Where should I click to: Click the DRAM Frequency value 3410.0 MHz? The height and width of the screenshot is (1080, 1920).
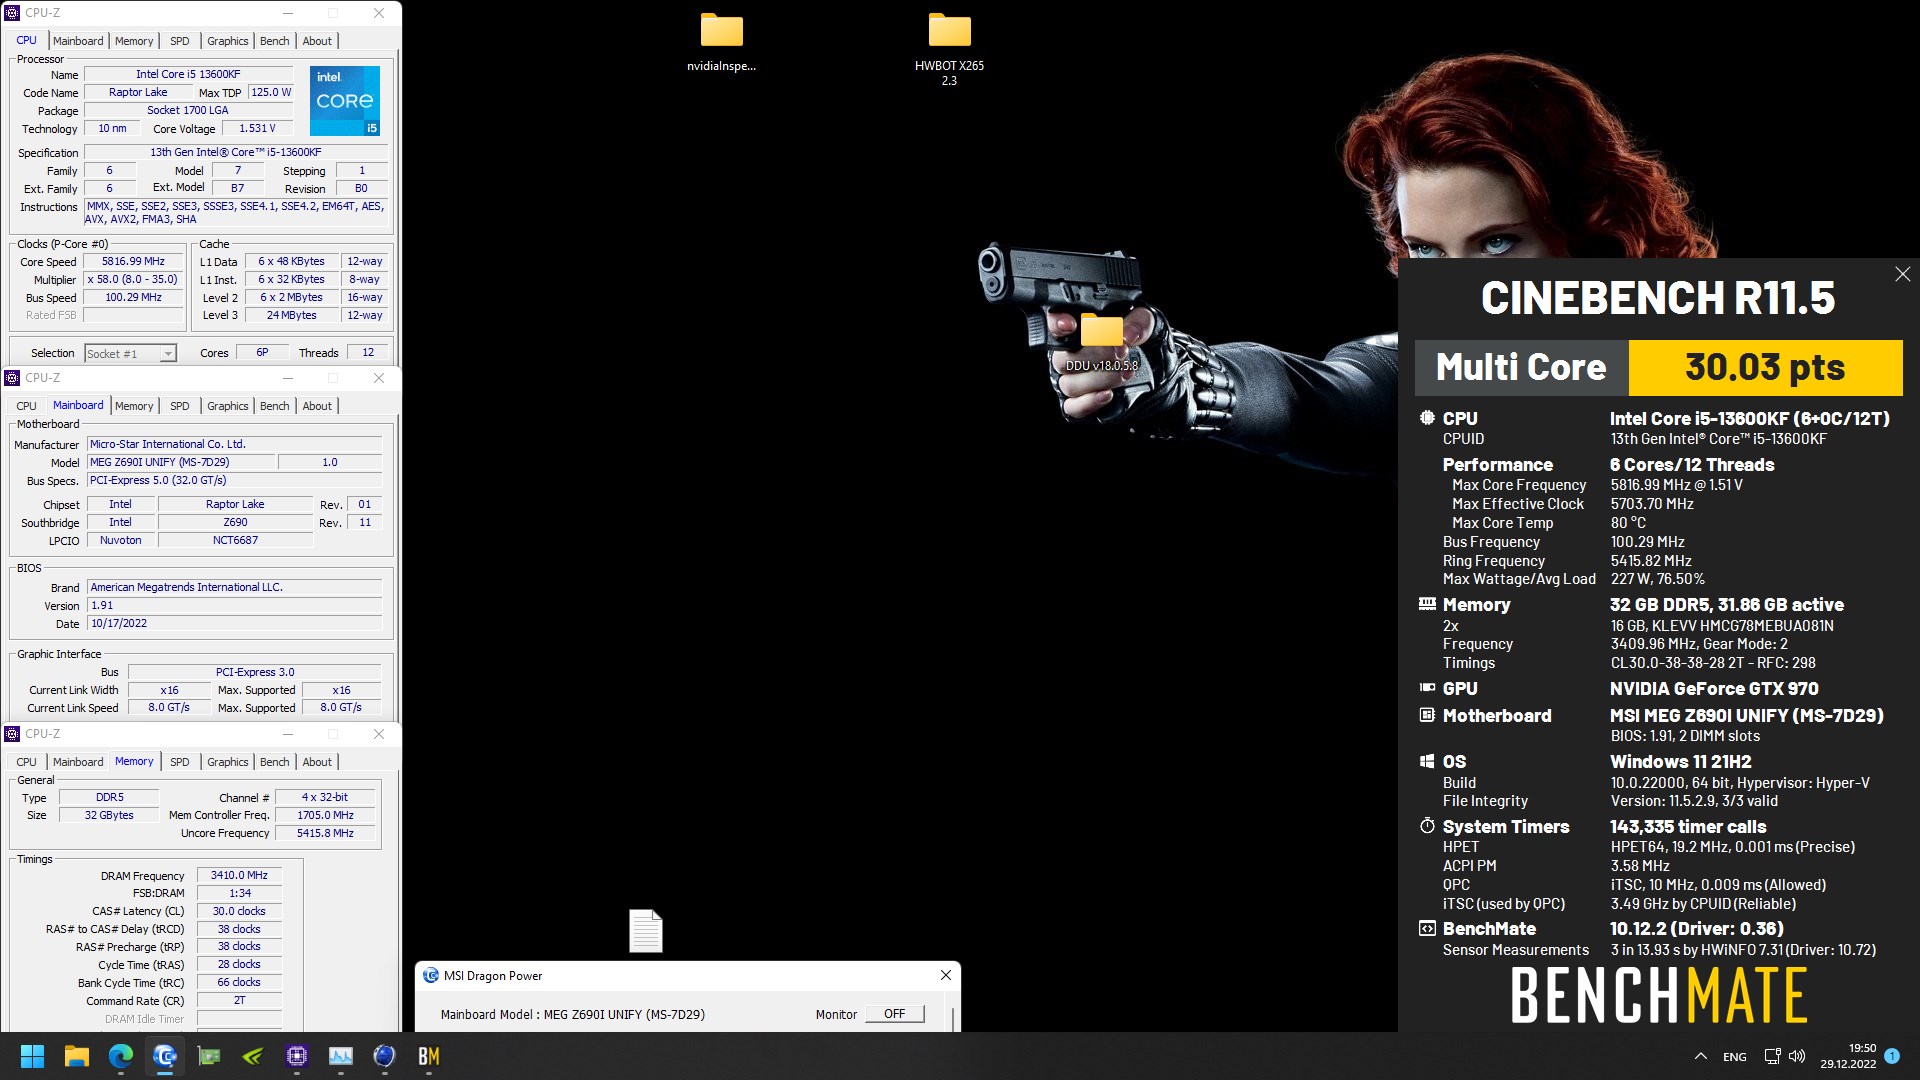239,875
